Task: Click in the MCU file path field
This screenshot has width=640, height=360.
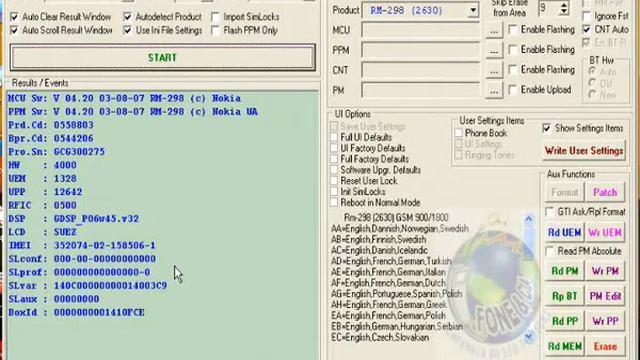Action: 420,31
